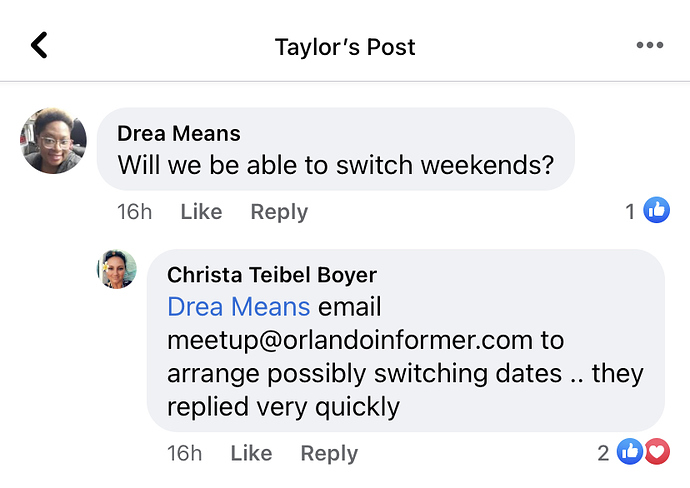Open Christa Teibel Boyer's profile picture
Image resolution: width=690 pixels, height=488 pixels.
[x=116, y=270]
